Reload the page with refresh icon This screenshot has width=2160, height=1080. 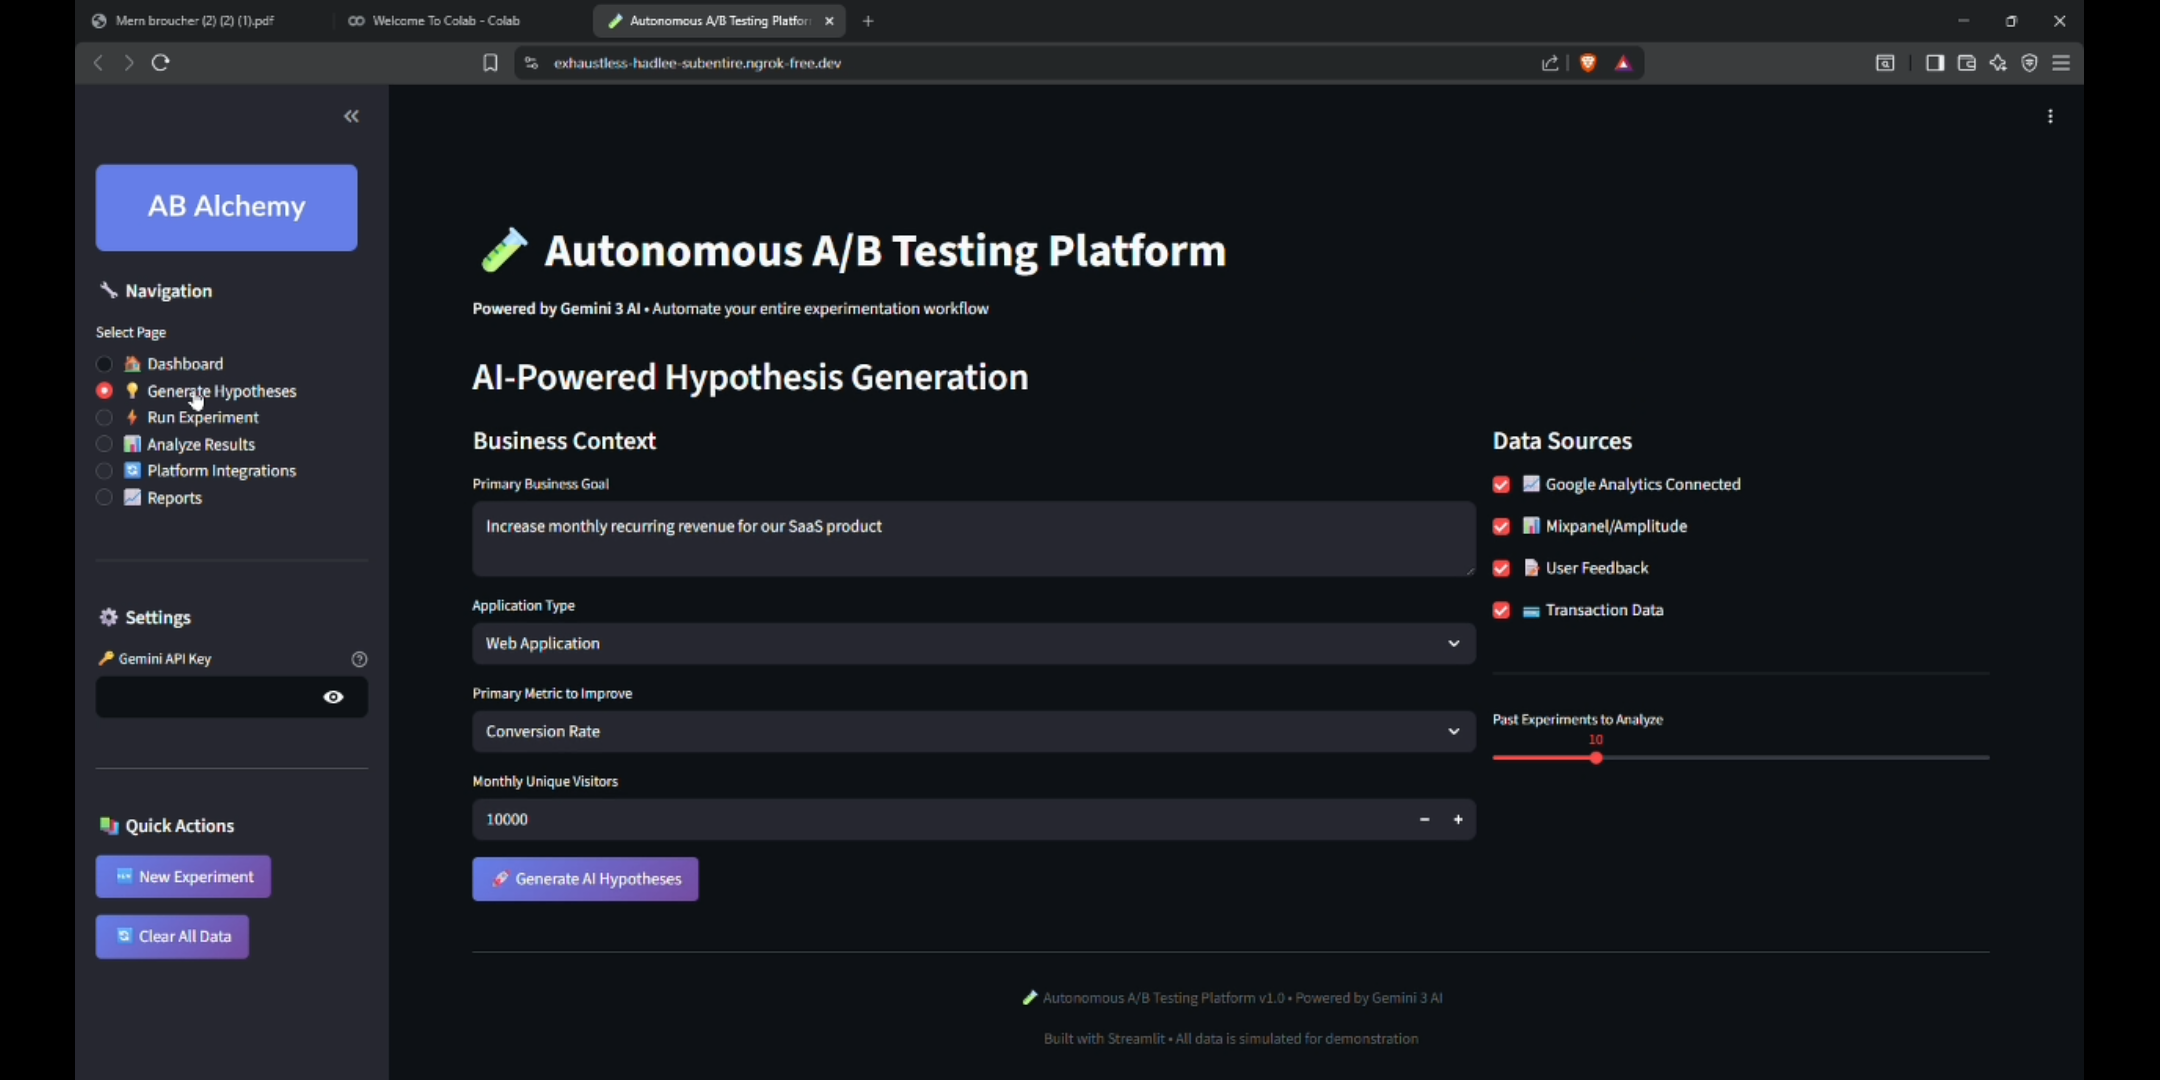click(x=160, y=63)
